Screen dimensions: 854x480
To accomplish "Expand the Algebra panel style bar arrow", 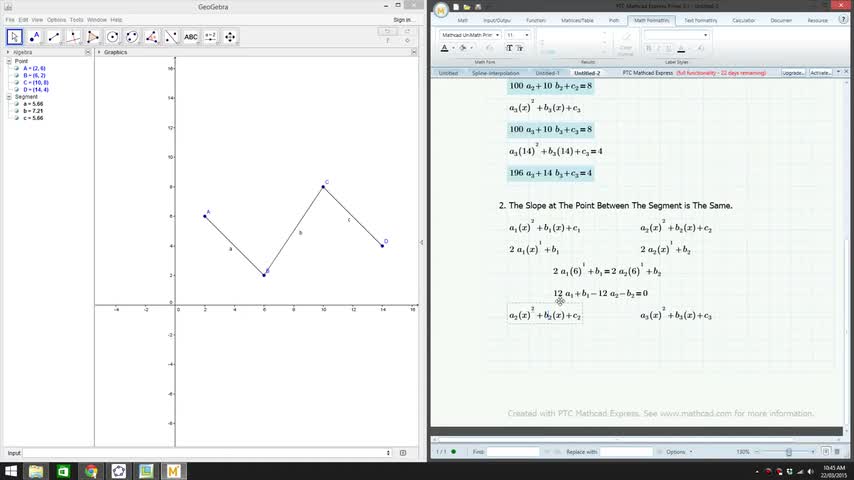I will pos(8,52).
